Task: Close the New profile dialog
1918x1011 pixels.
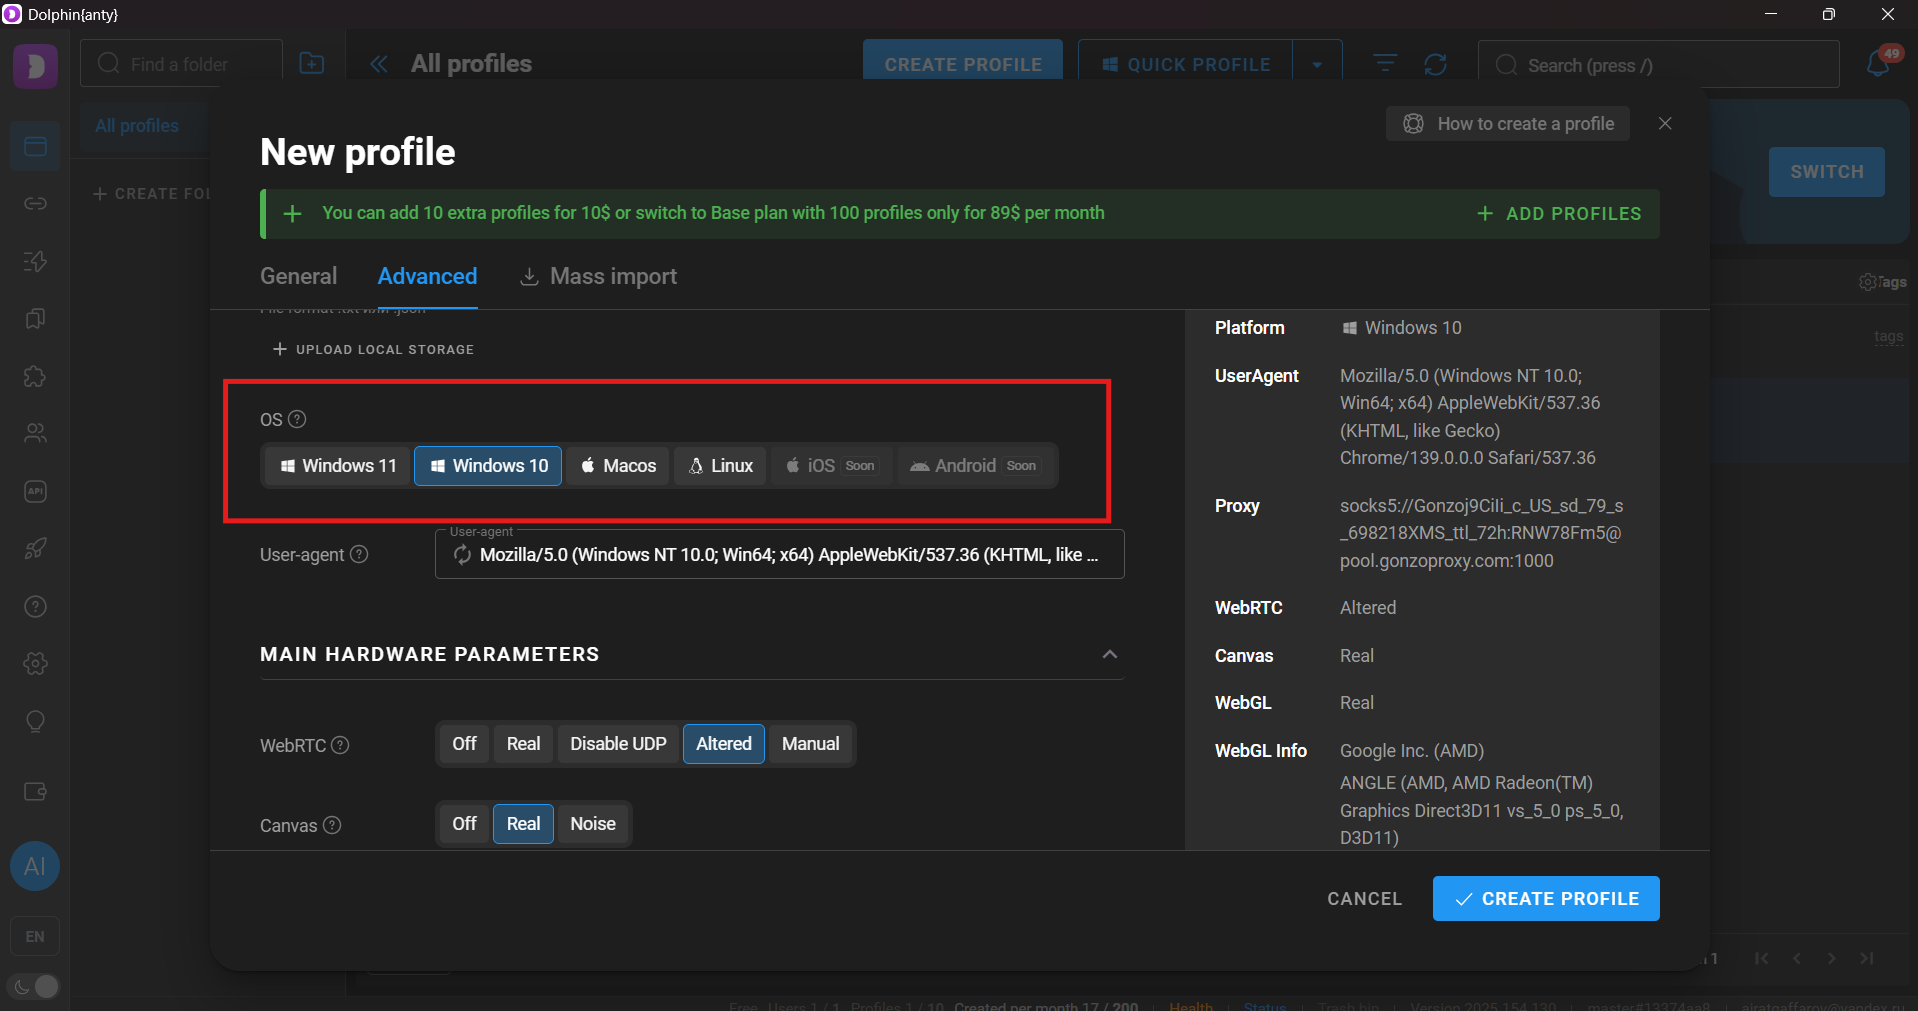Action: coord(1665,123)
